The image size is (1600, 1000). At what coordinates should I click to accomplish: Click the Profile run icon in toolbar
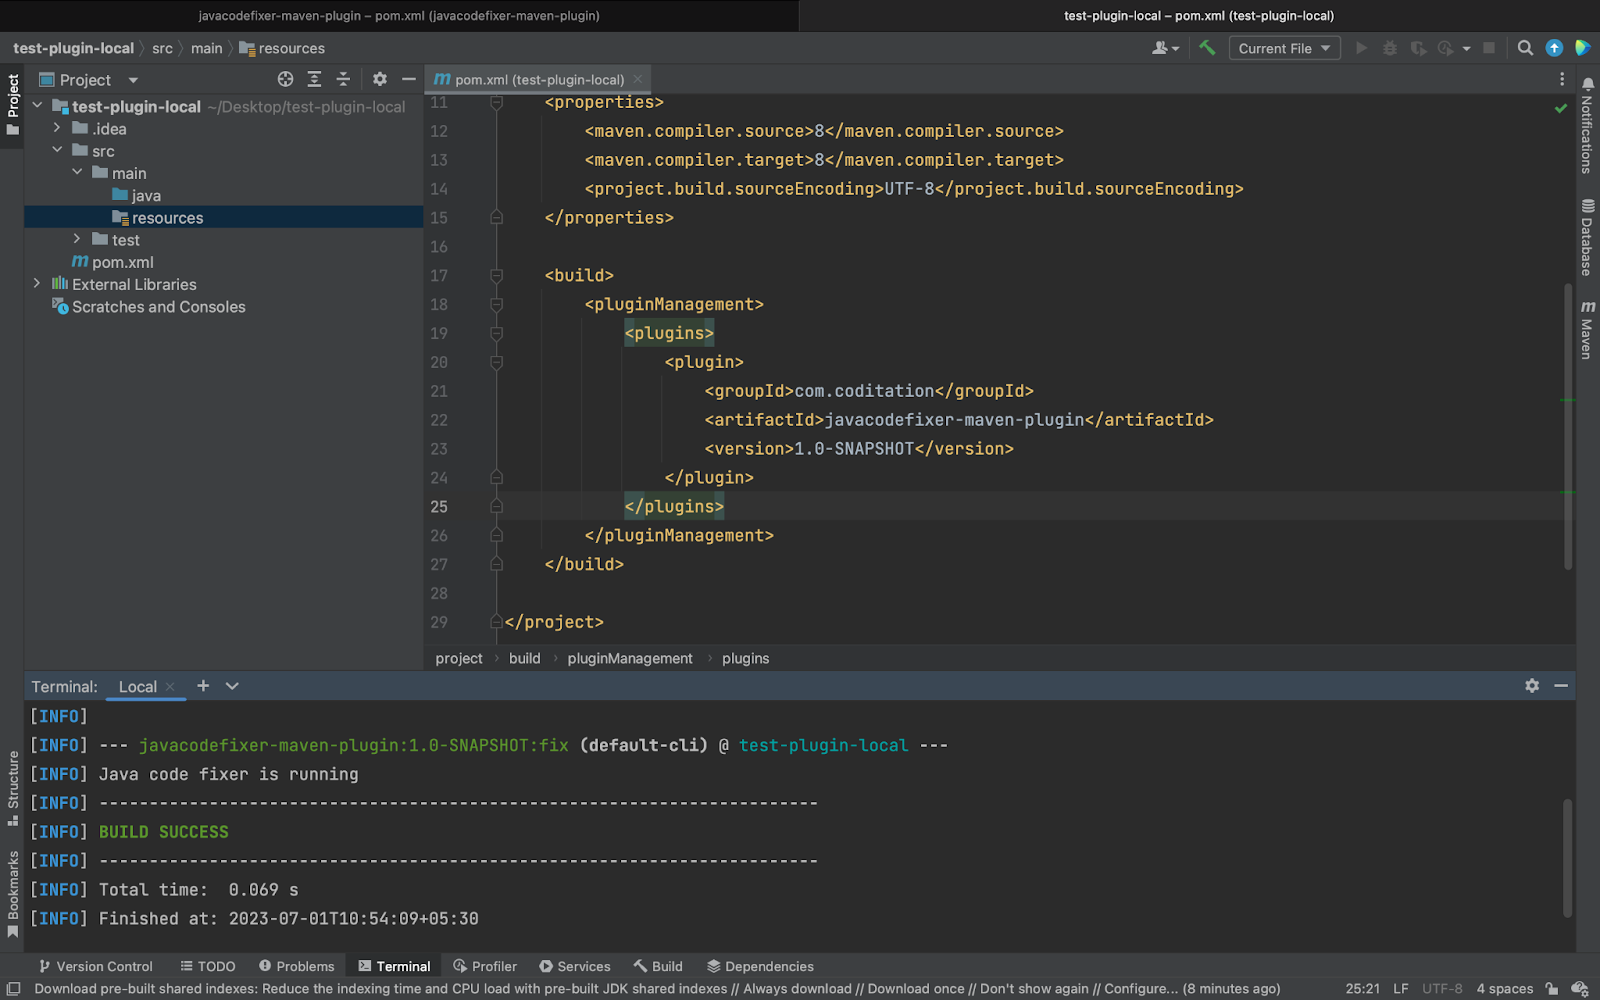pos(1445,48)
